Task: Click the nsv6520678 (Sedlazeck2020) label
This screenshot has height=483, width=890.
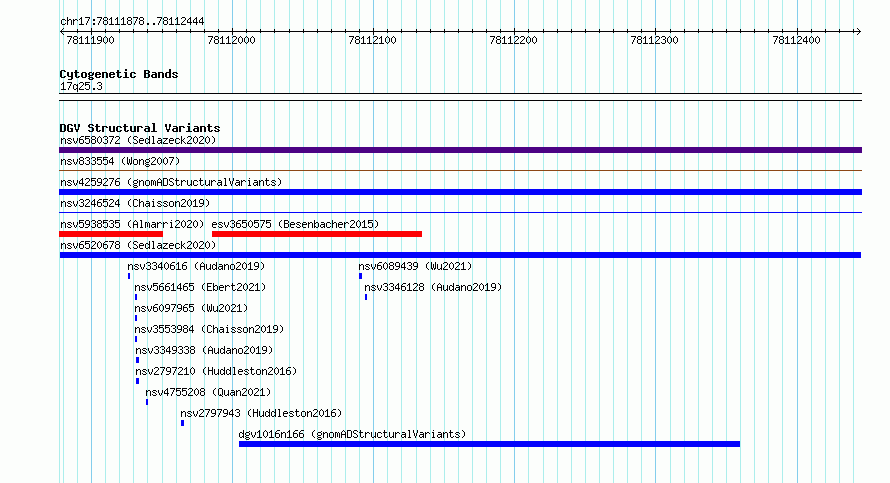Action: (138, 245)
